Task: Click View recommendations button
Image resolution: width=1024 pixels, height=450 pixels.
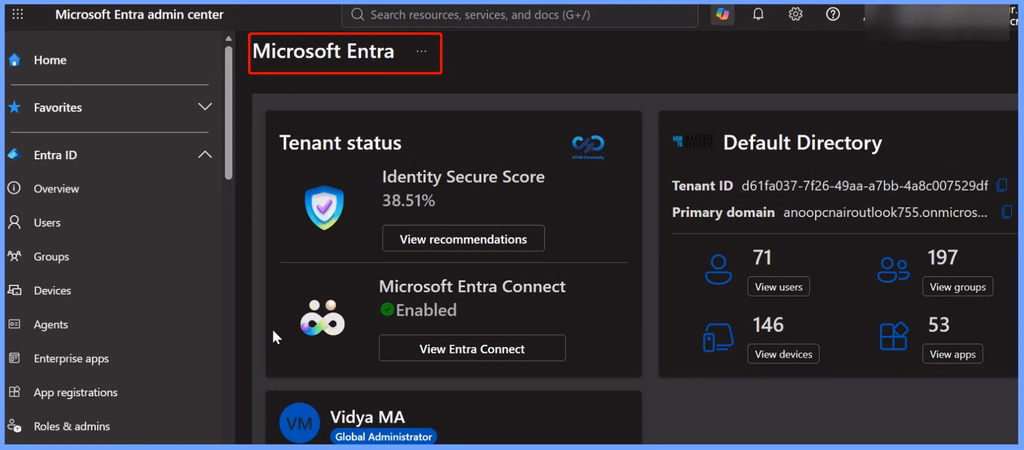Action: click(x=463, y=239)
